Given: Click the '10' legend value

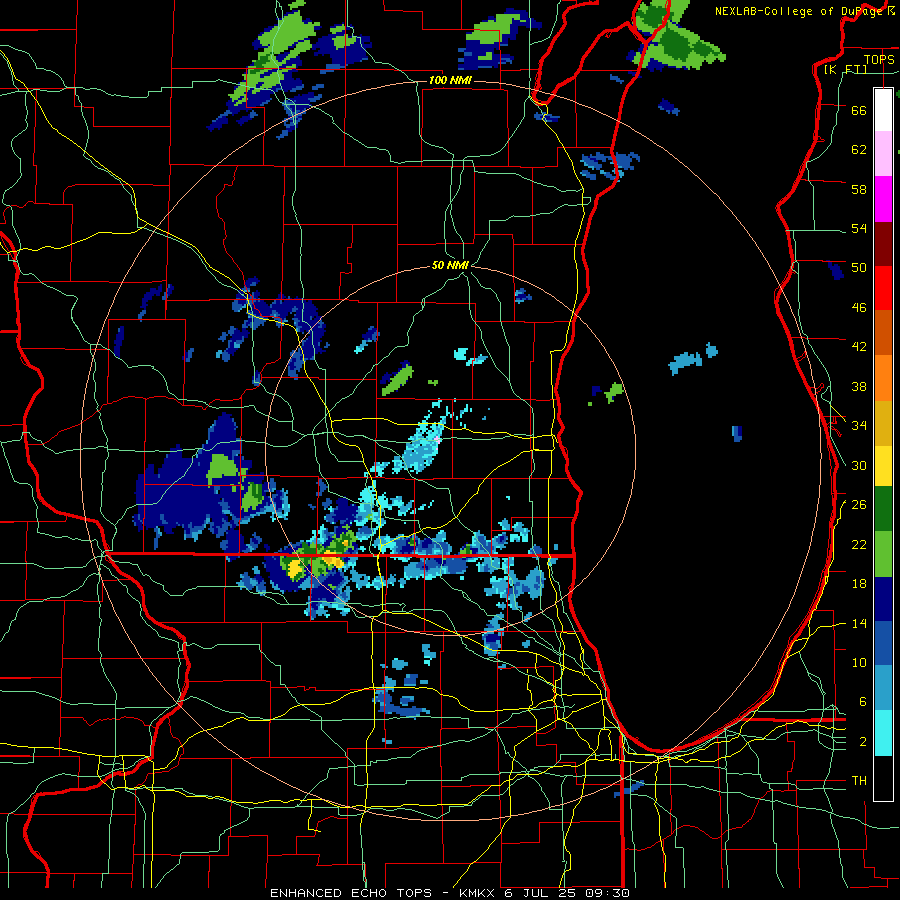Looking at the screenshot, I should pyautogui.click(x=859, y=662).
